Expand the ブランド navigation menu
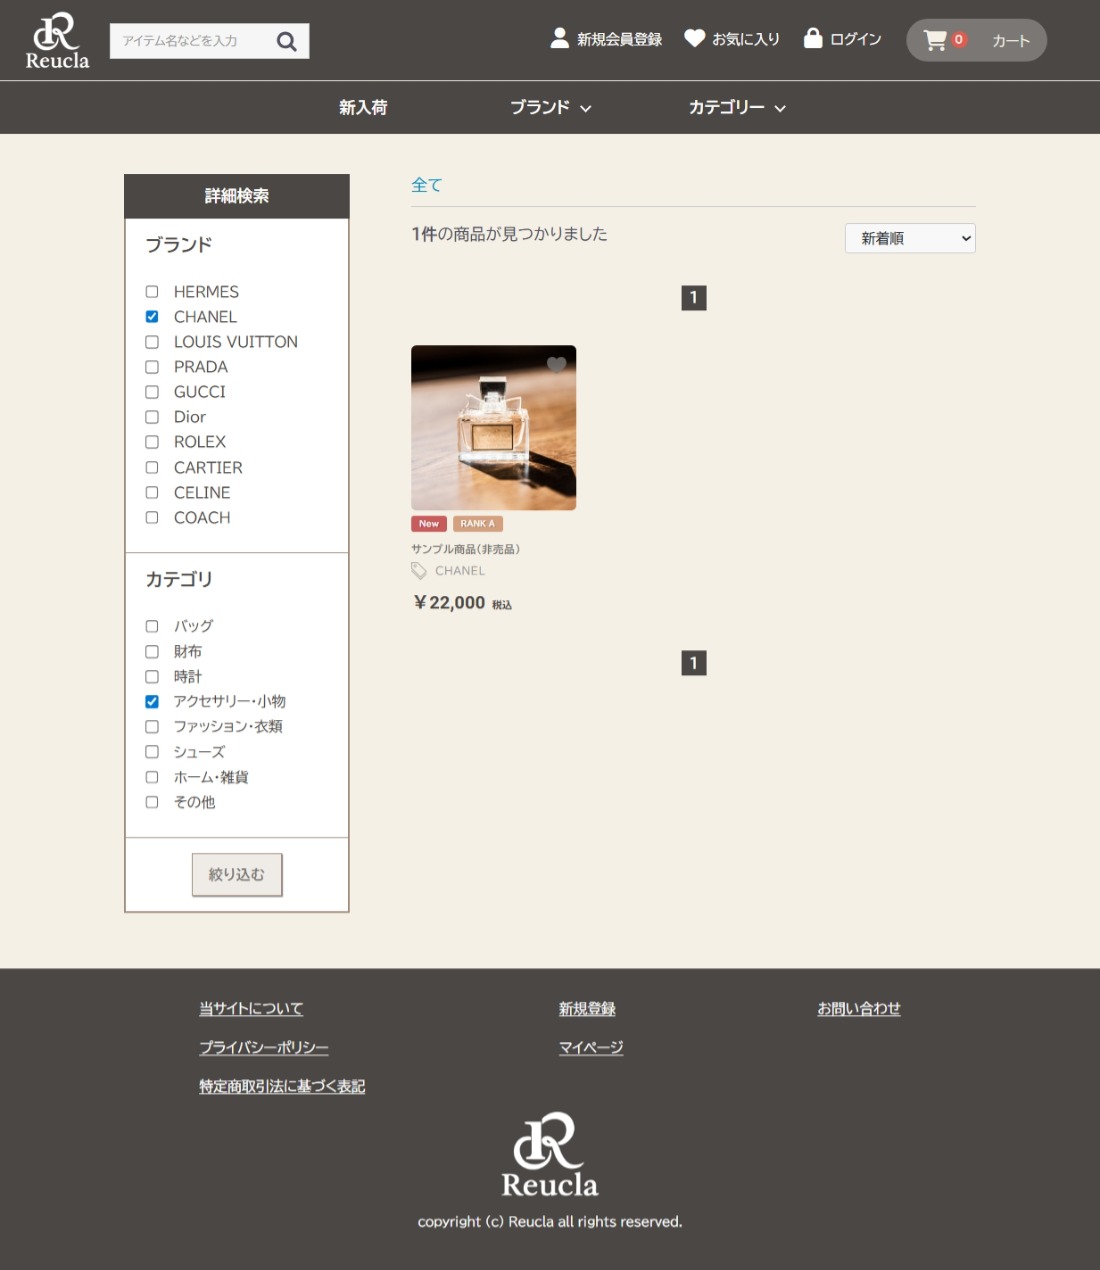The height and width of the screenshot is (1270, 1100). 551,107
